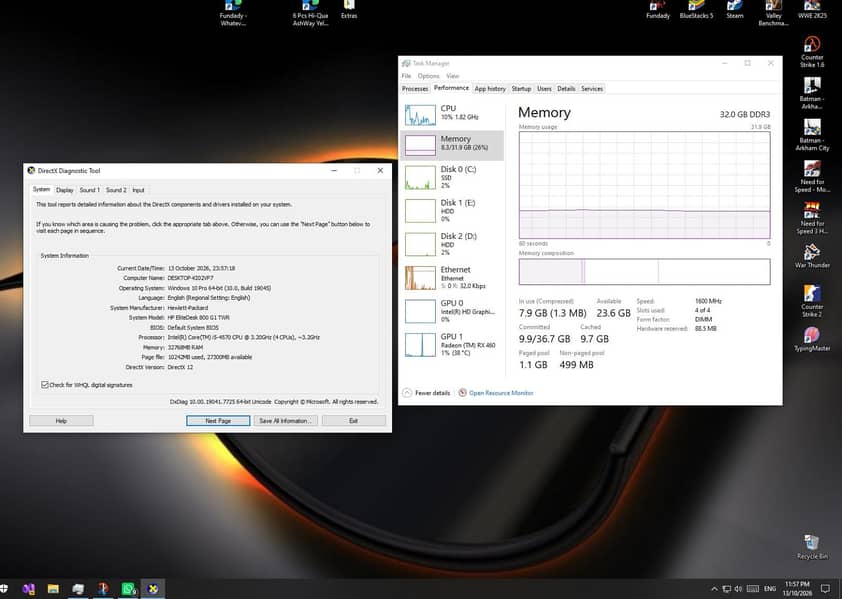The height and width of the screenshot is (599, 842).
Task: Open WhatsApp from the taskbar
Action: click(128, 589)
